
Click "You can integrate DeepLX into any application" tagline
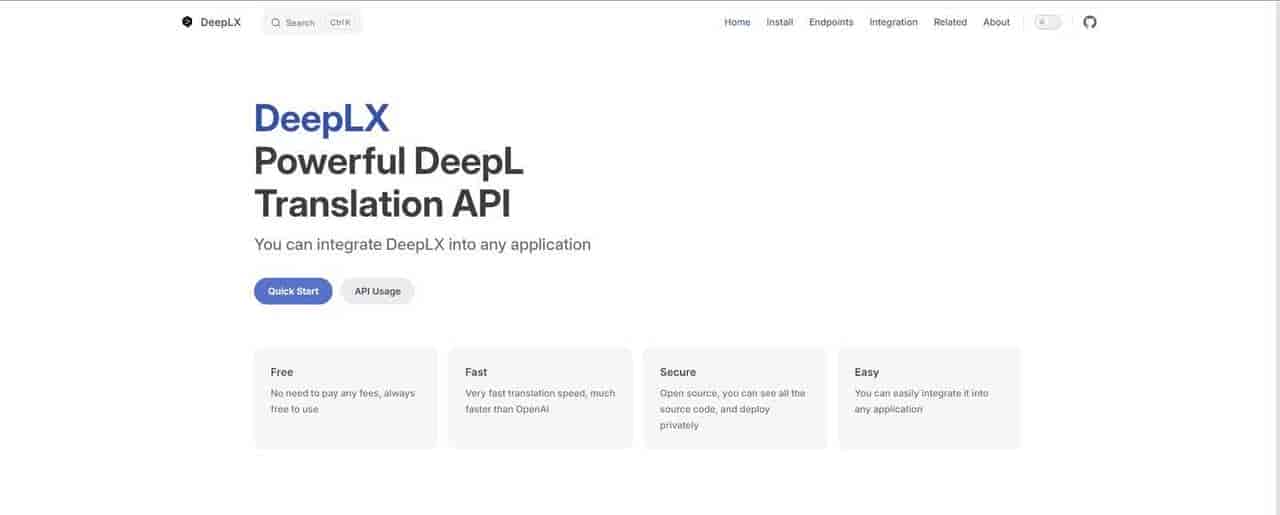(x=422, y=244)
